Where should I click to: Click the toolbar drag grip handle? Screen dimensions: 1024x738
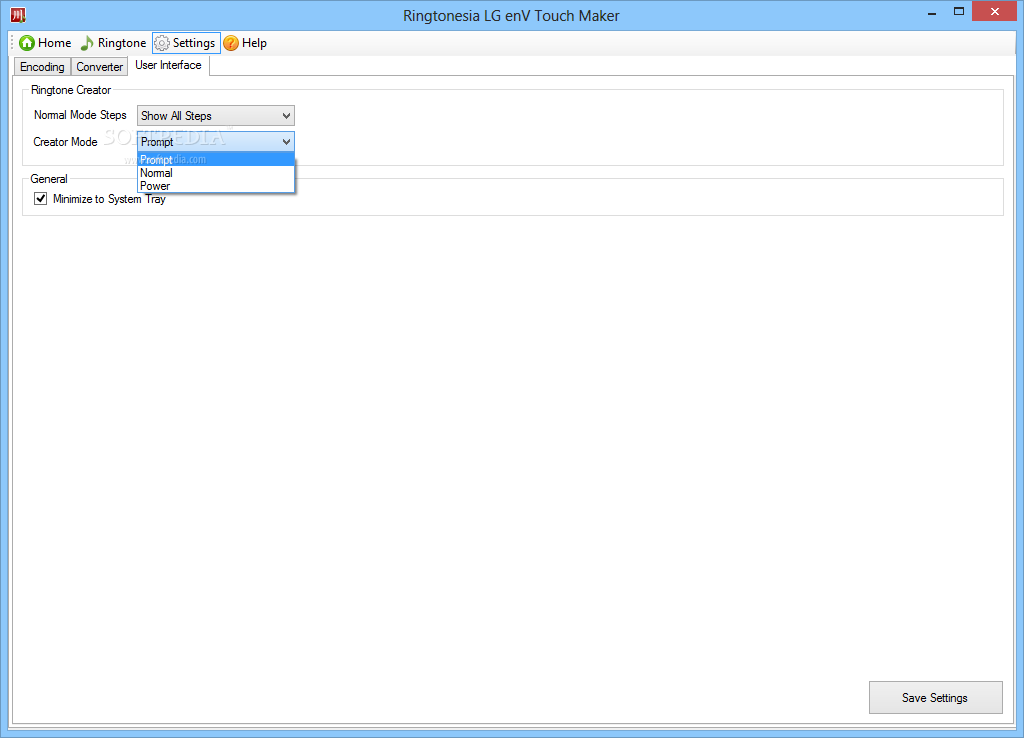click(x=12, y=43)
